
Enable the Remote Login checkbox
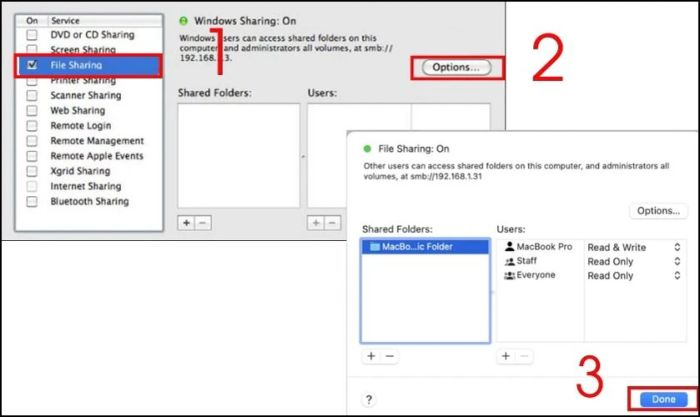tap(33, 126)
